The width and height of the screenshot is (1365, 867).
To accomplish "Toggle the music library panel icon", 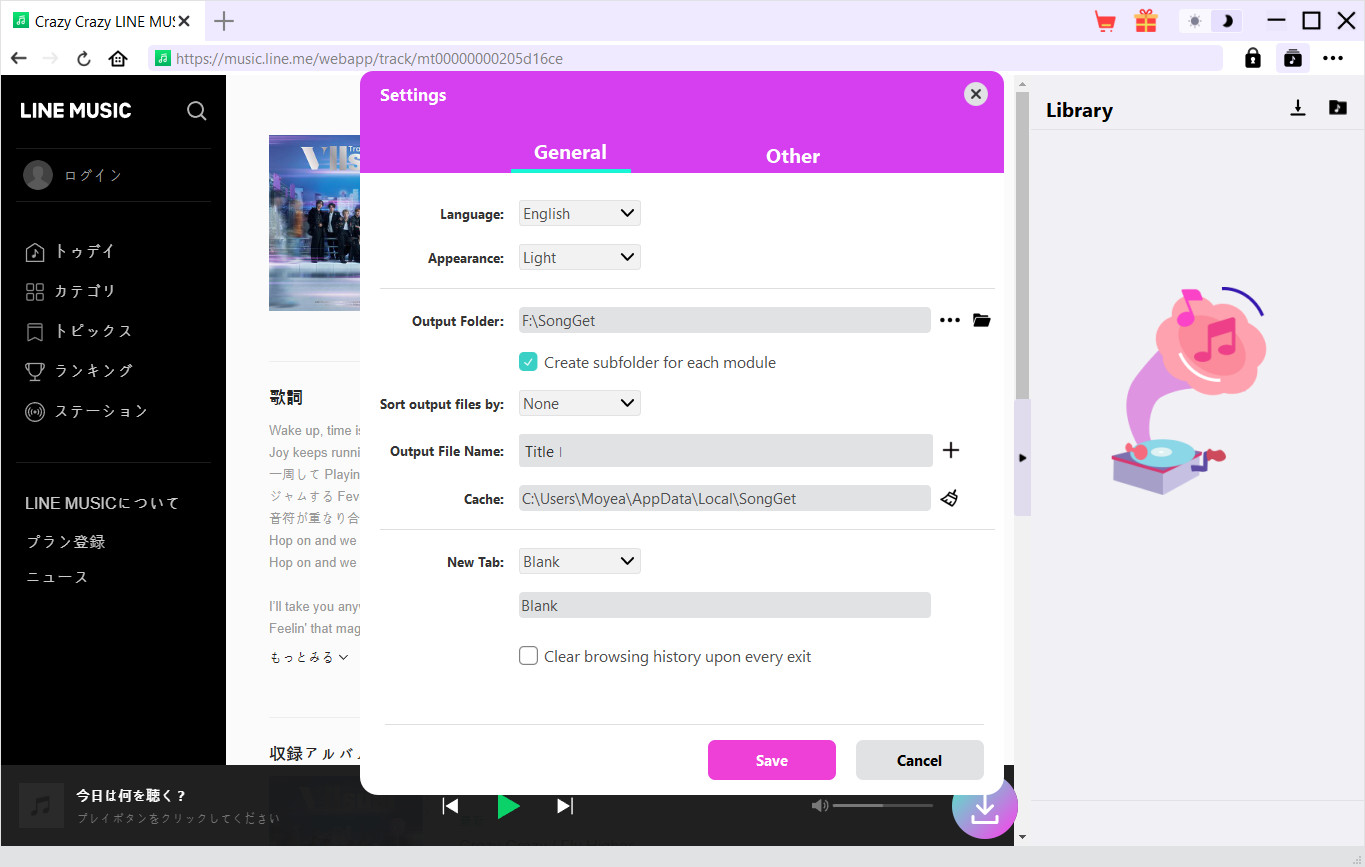I will [x=1293, y=58].
